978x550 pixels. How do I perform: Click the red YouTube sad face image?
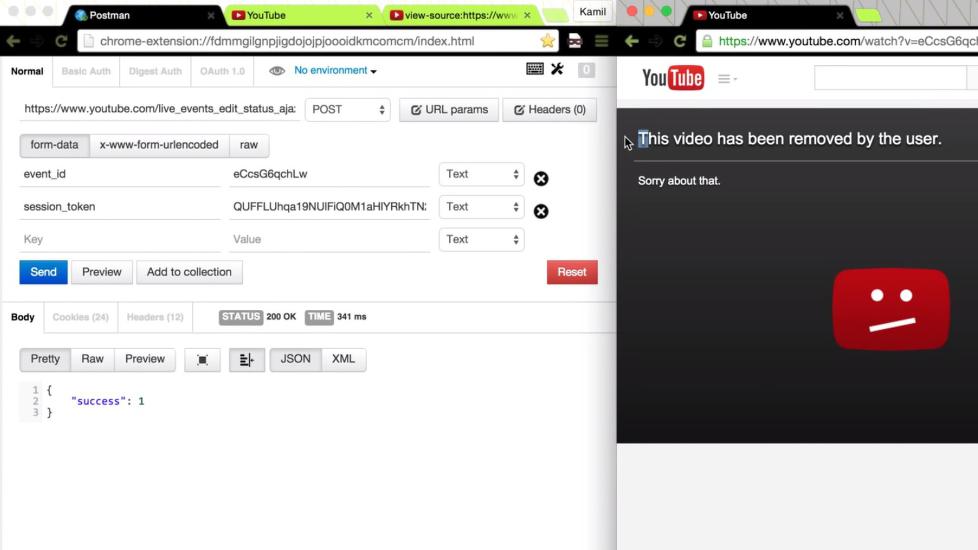(x=891, y=309)
